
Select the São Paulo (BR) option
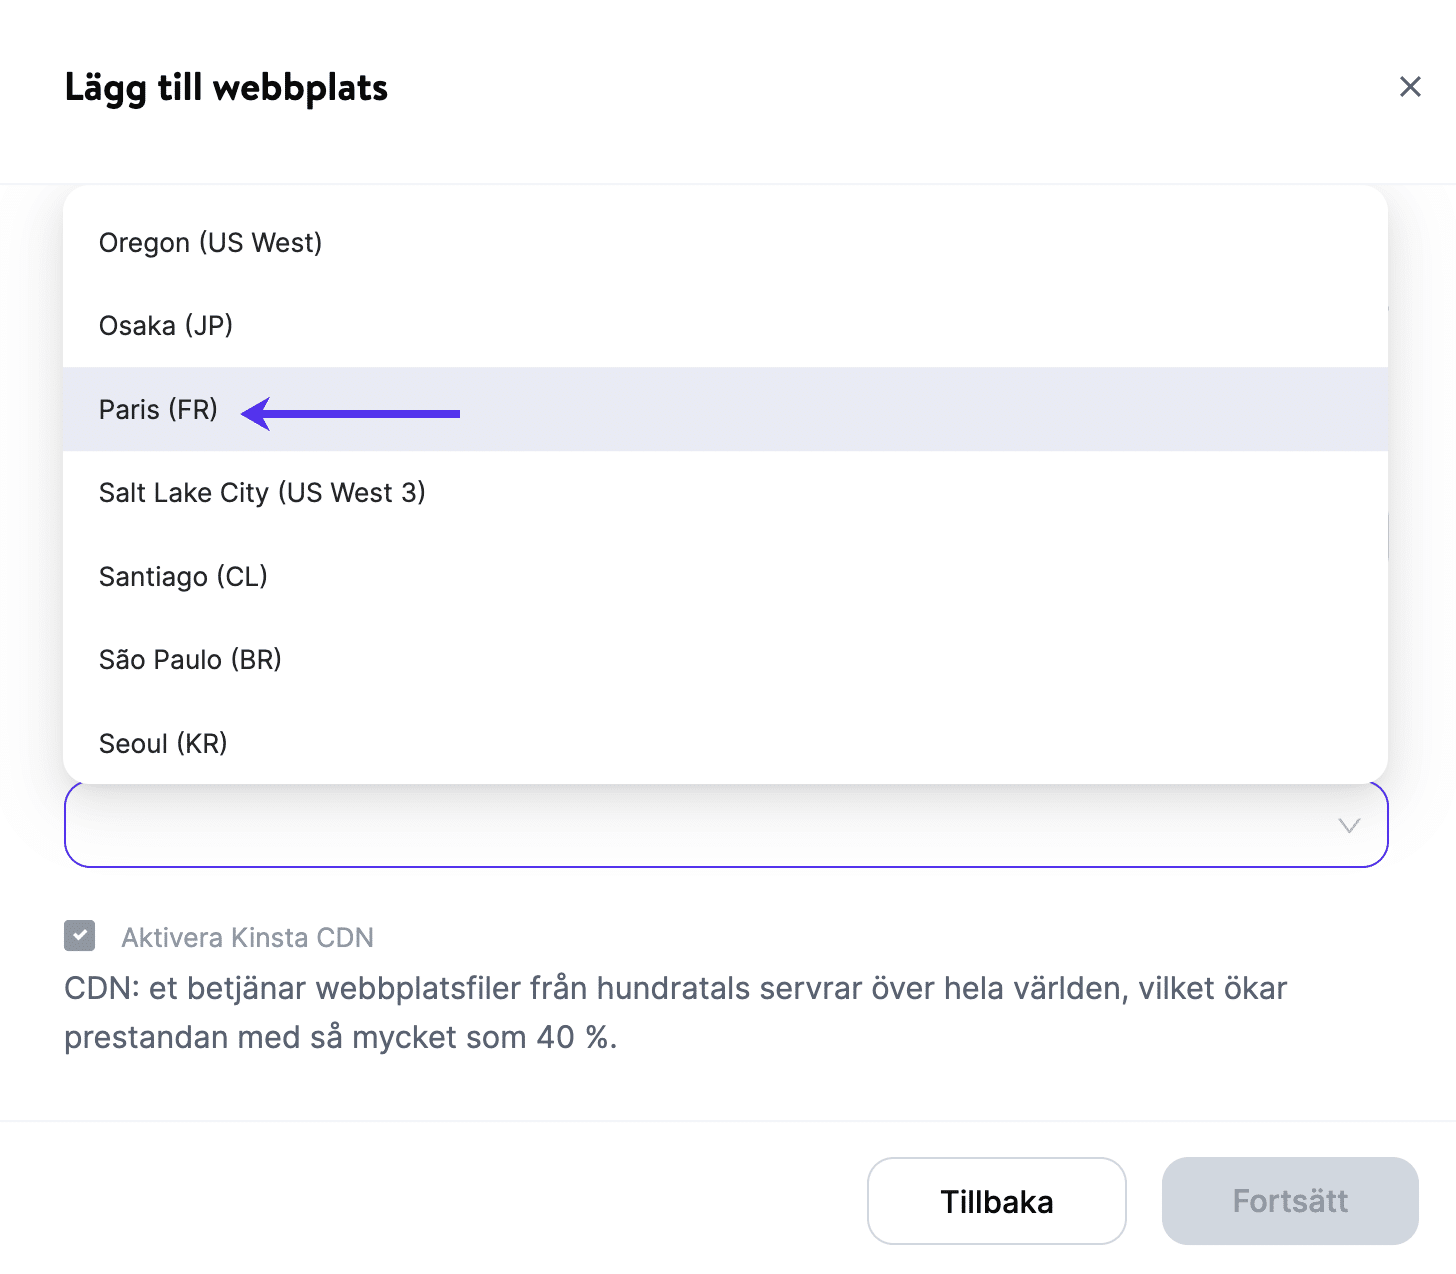pyautogui.click(x=190, y=660)
